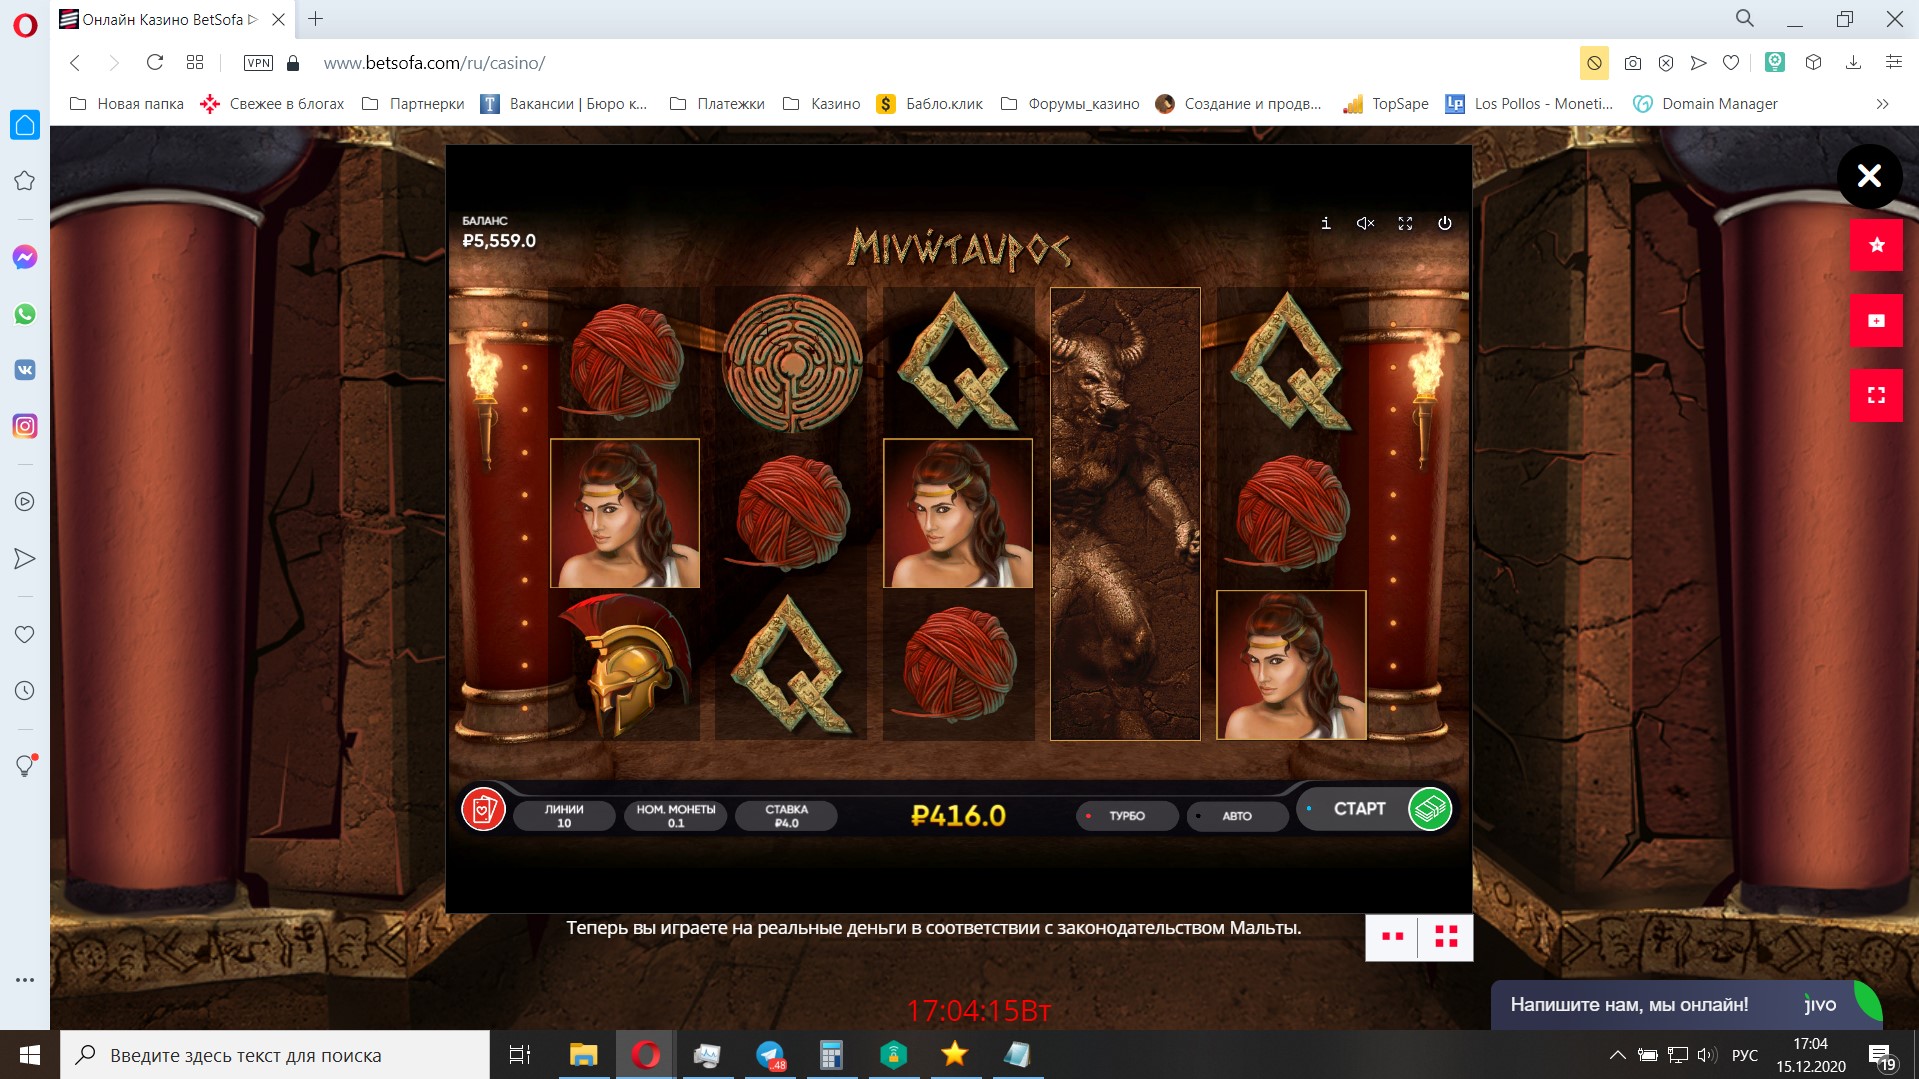Close the game overlay with X
This screenshot has height=1079, width=1919.
coord(1869,176)
